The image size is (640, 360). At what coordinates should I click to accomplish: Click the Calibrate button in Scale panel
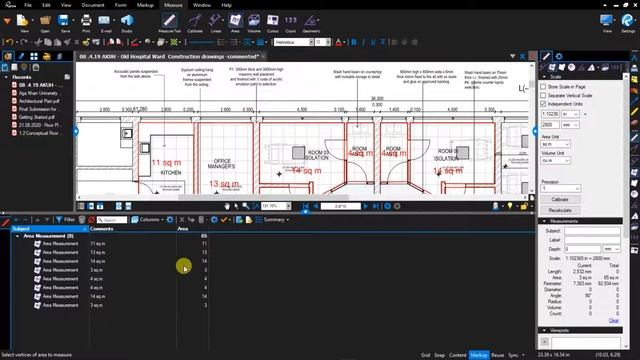[560, 199]
